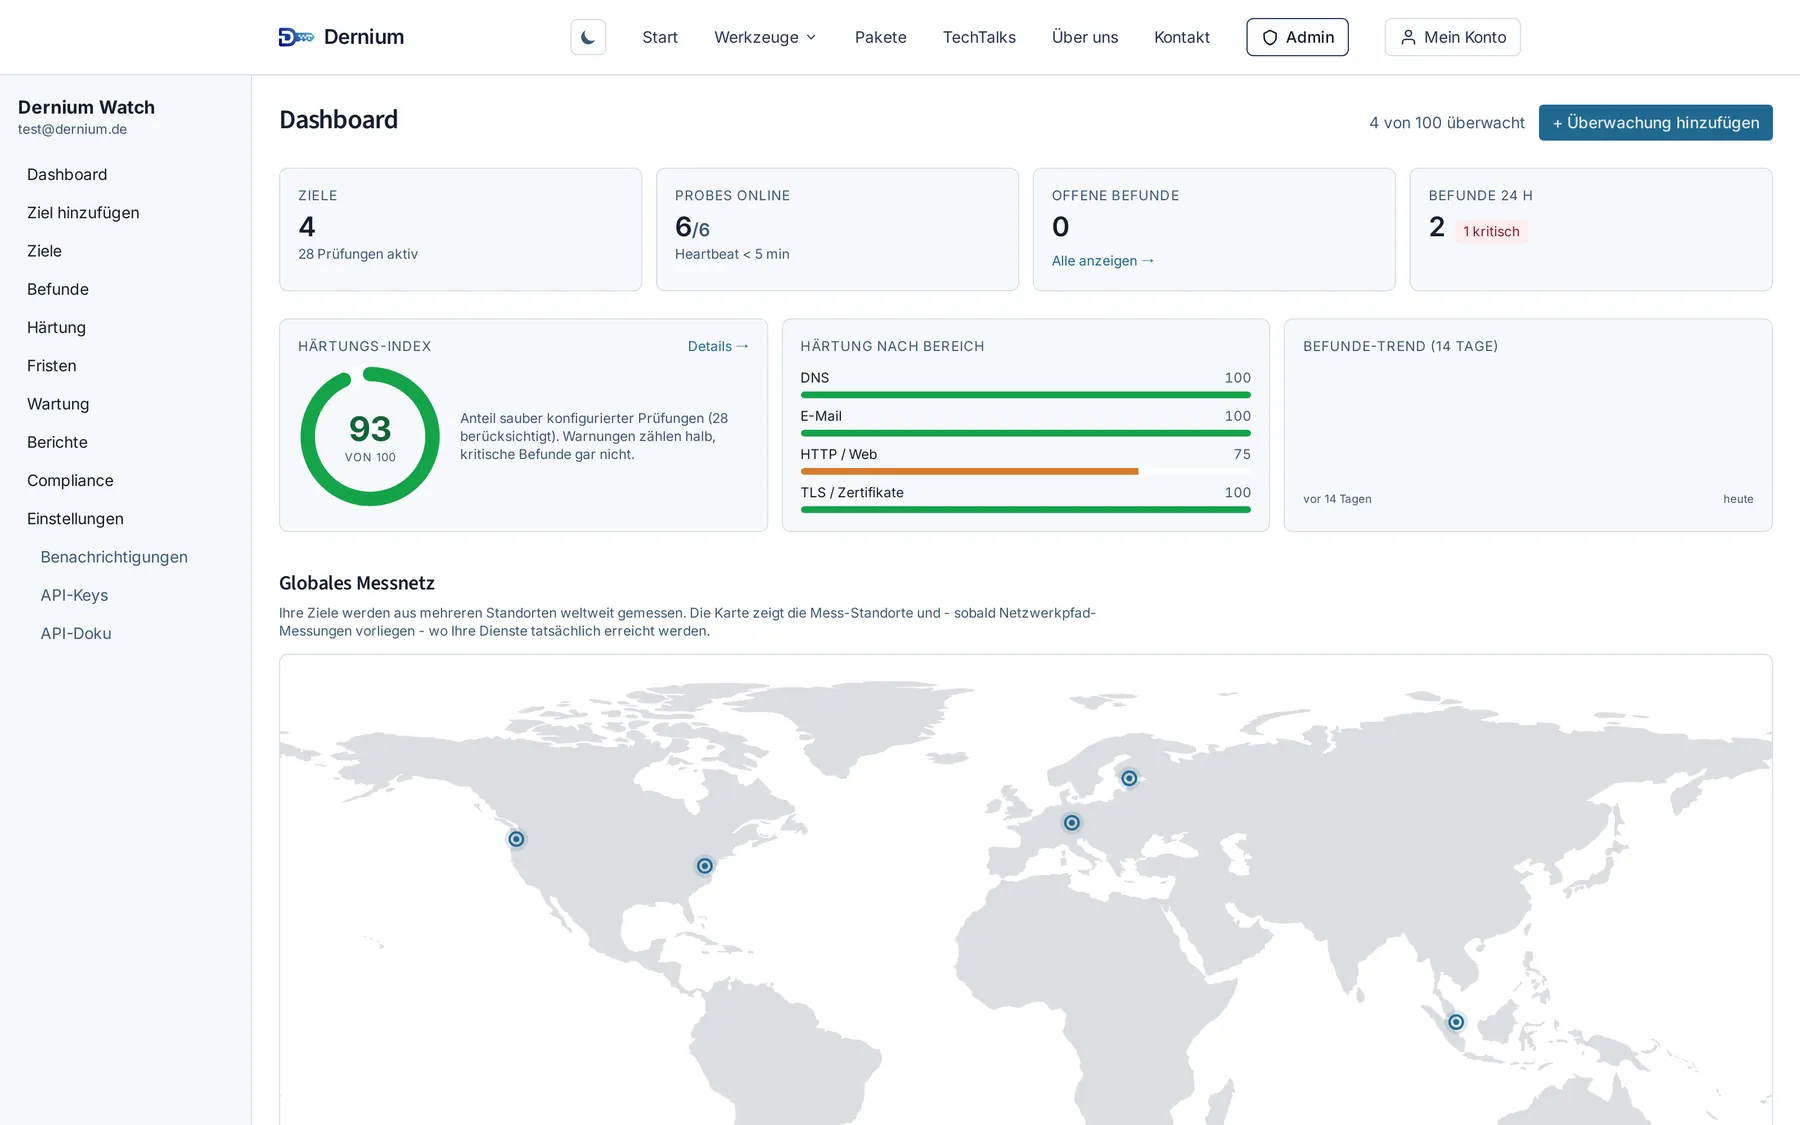Open the Pakete nav item
1800x1125 pixels.
[x=880, y=37]
